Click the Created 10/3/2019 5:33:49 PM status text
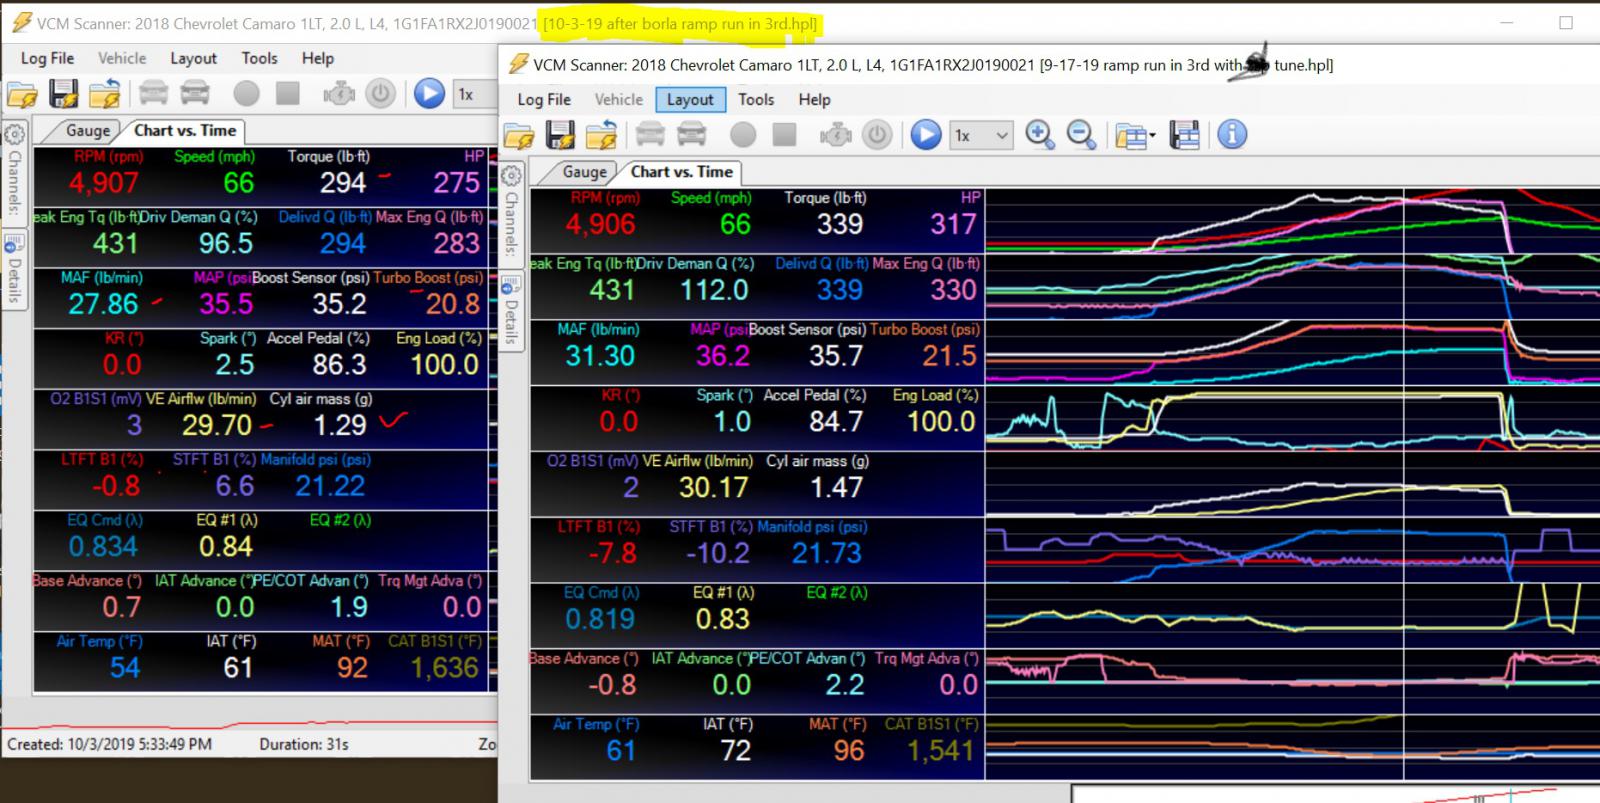Viewport: 1600px width, 803px height. coord(109,744)
